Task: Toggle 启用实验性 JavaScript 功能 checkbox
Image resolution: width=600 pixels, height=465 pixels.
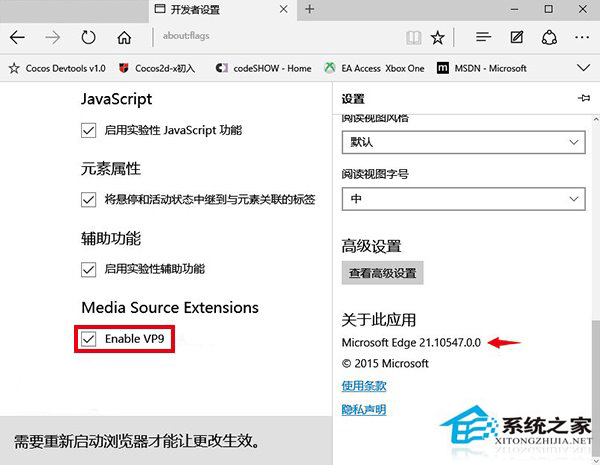Action: (x=88, y=131)
